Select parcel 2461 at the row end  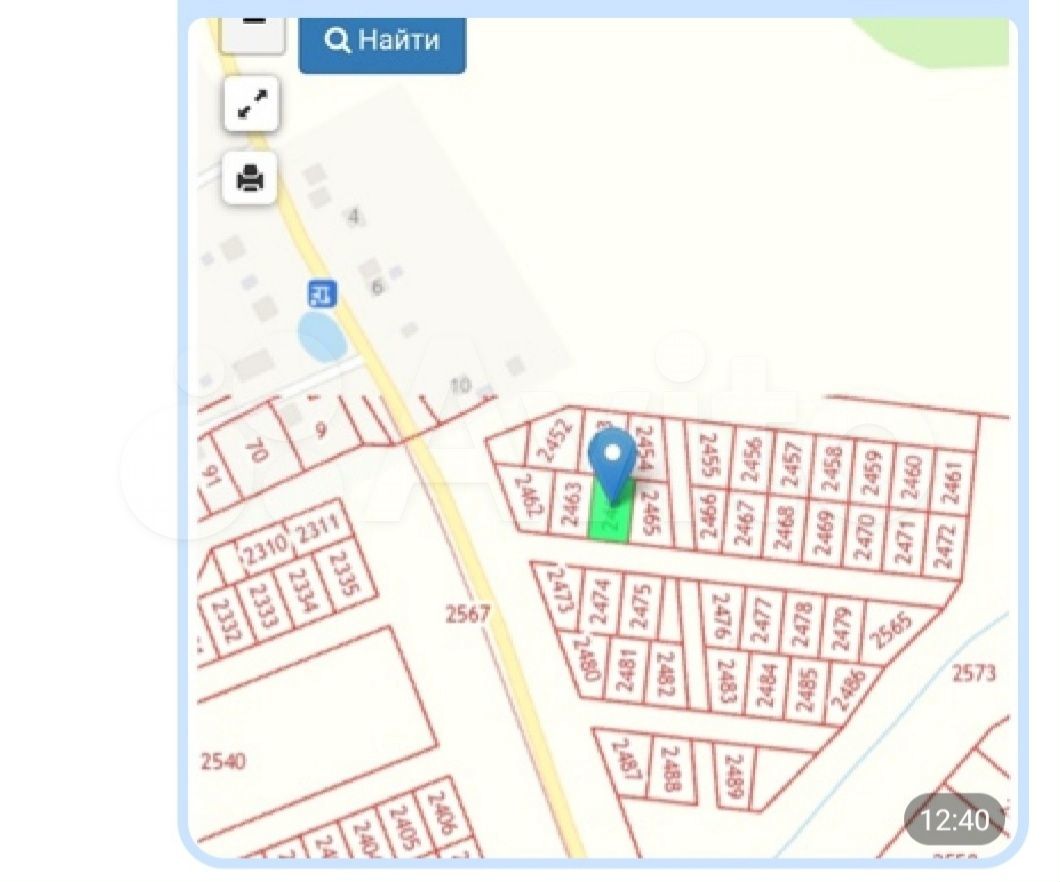952,483
